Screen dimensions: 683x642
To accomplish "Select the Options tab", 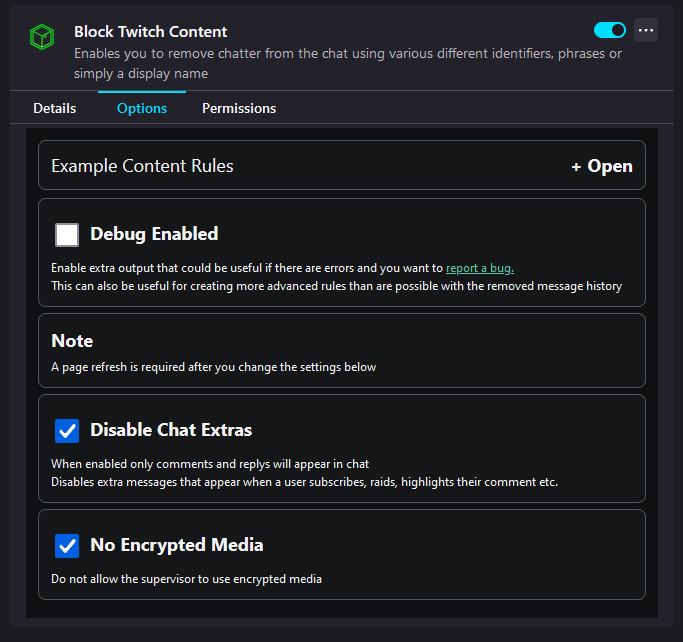I will point(142,108).
